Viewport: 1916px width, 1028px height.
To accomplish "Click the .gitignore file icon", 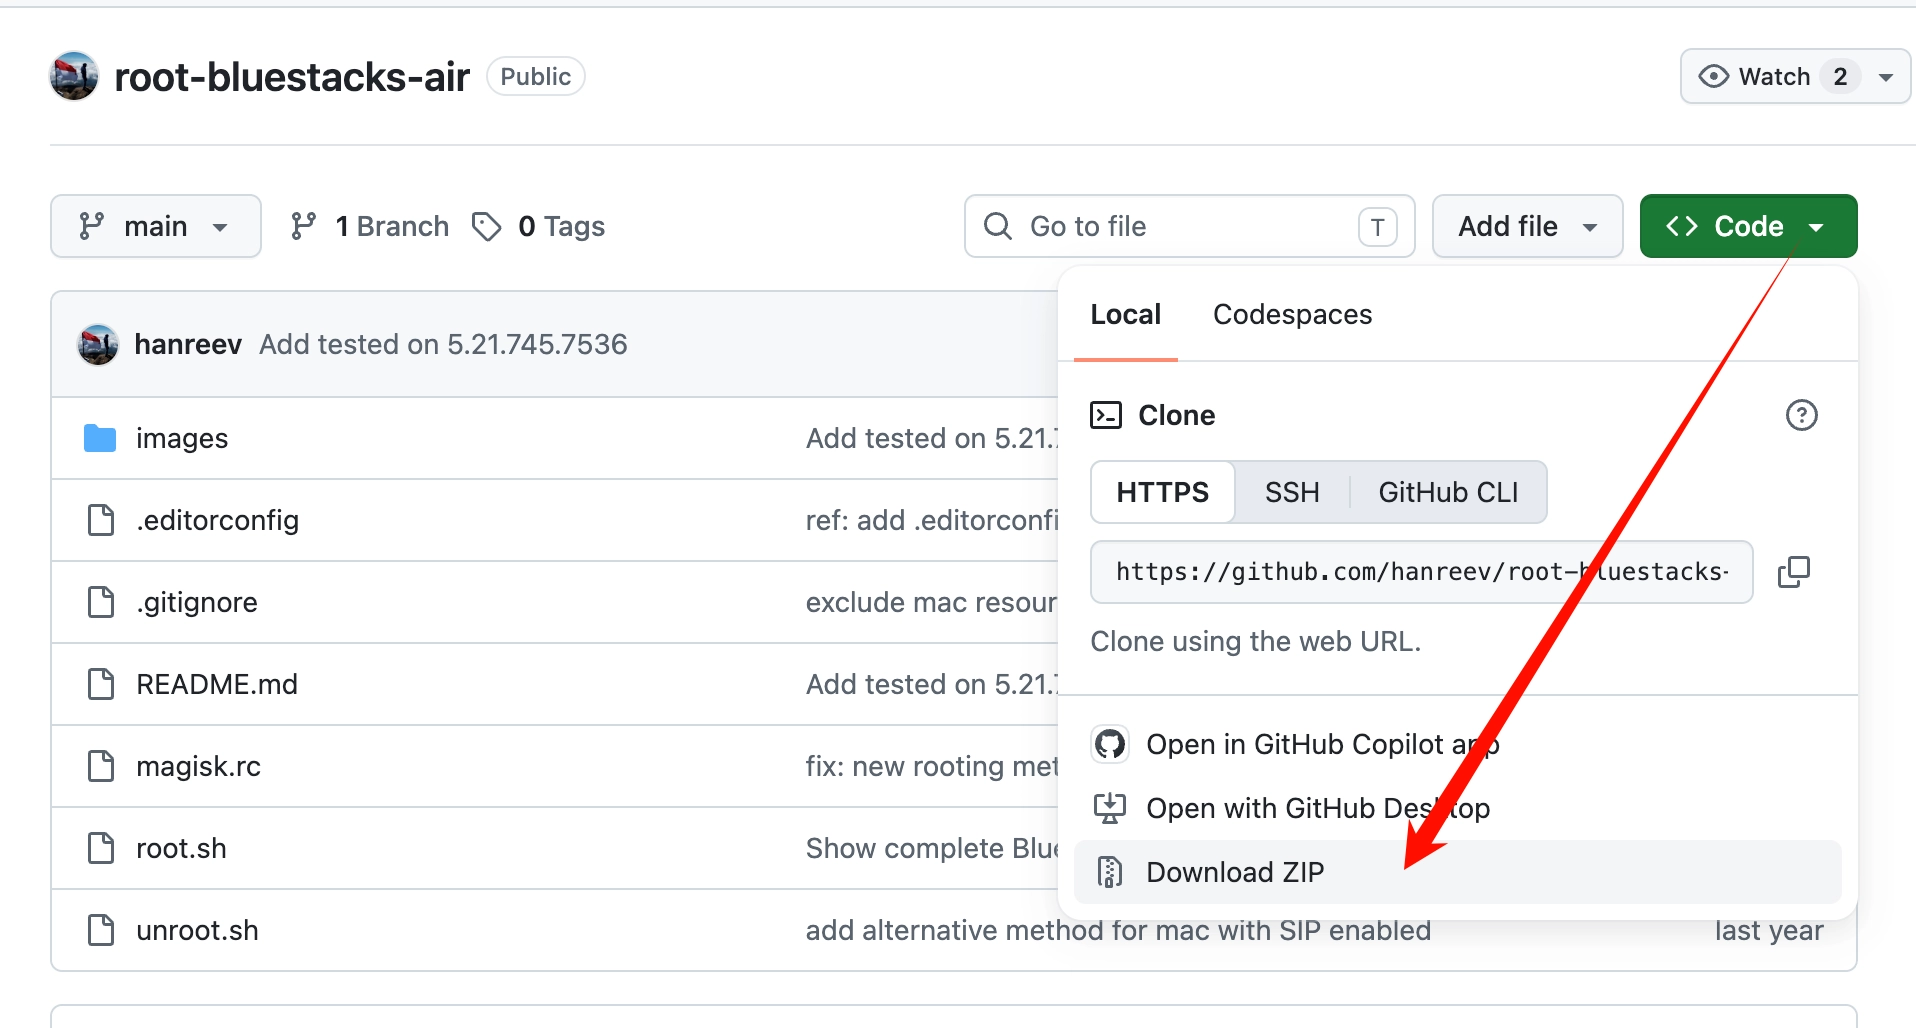I will pyautogui.click(x=101, y=602).
